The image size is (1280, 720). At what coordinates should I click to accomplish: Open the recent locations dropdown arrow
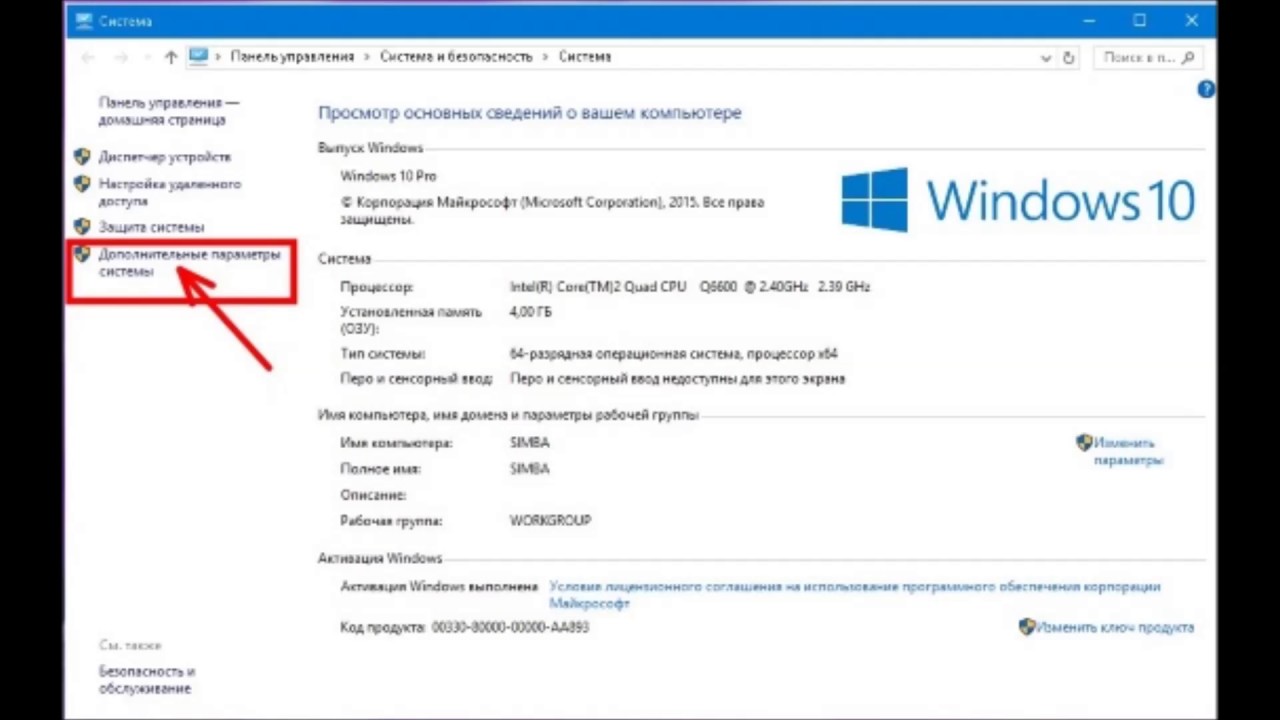tap(146, 58)
